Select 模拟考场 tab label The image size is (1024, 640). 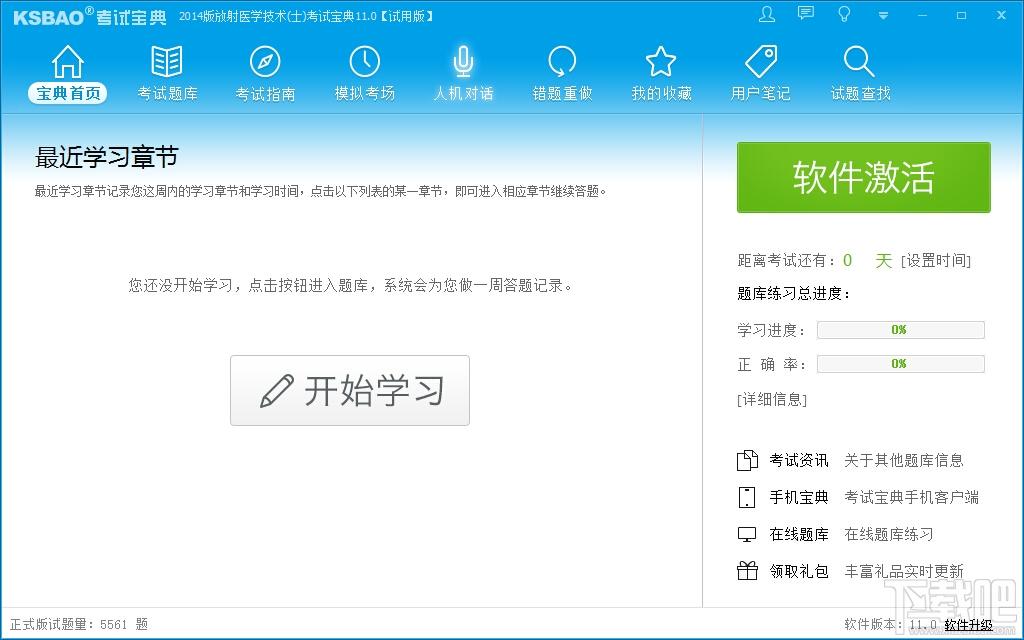click(364, 93)
